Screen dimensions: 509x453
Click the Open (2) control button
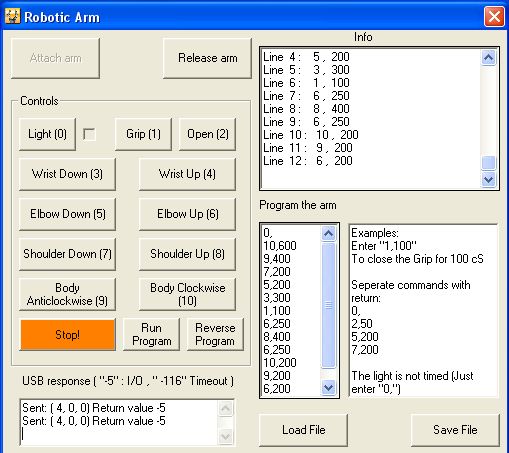[x=208, y=134]
